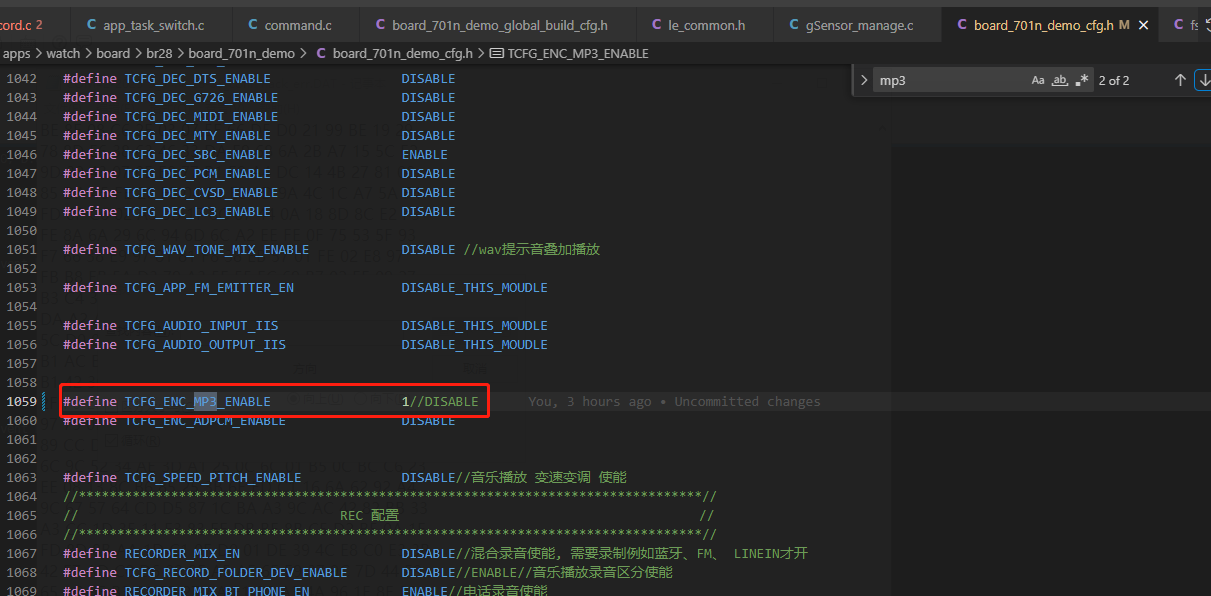Viewport: 1211px width, 596px height.
Task: Click DISABLE_THIS_MOUDLE beside TCFG_AUDIO_INPUT_IIS
Action: [475, 326]
